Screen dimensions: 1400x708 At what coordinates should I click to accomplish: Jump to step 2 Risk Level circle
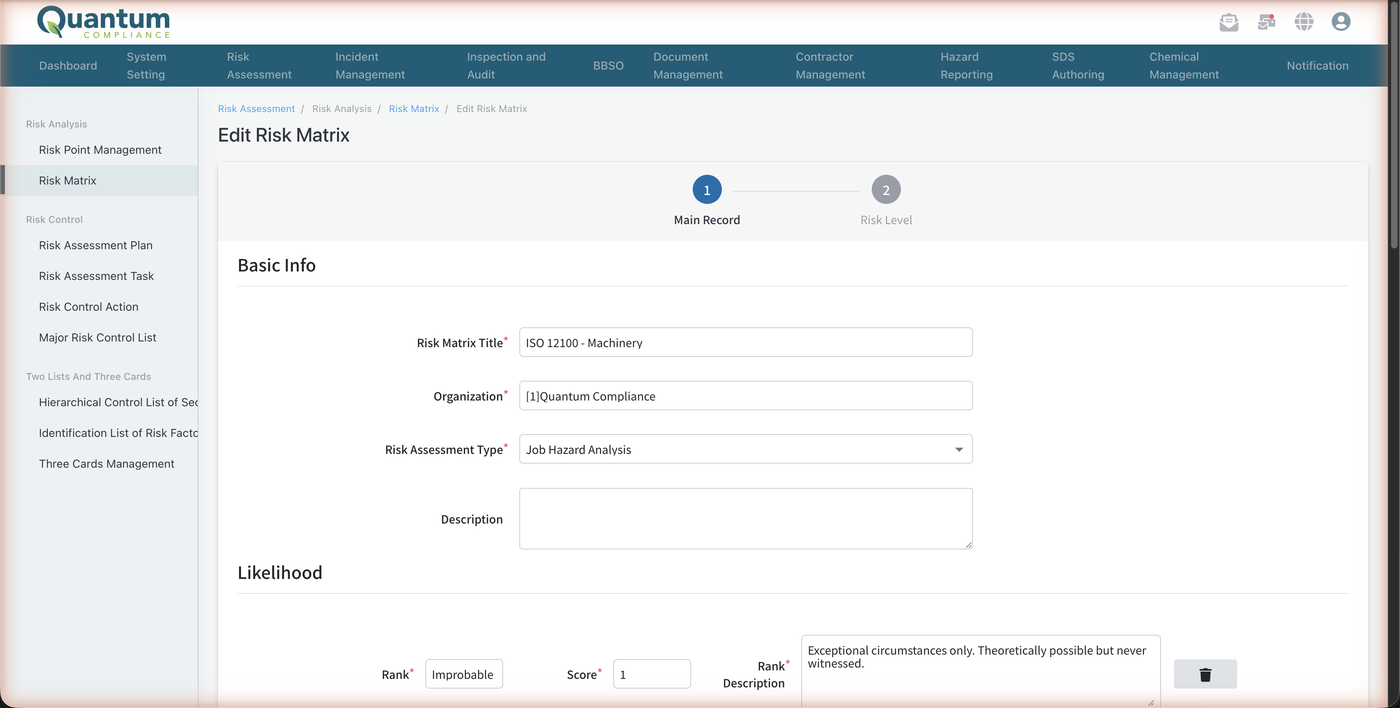886,190
